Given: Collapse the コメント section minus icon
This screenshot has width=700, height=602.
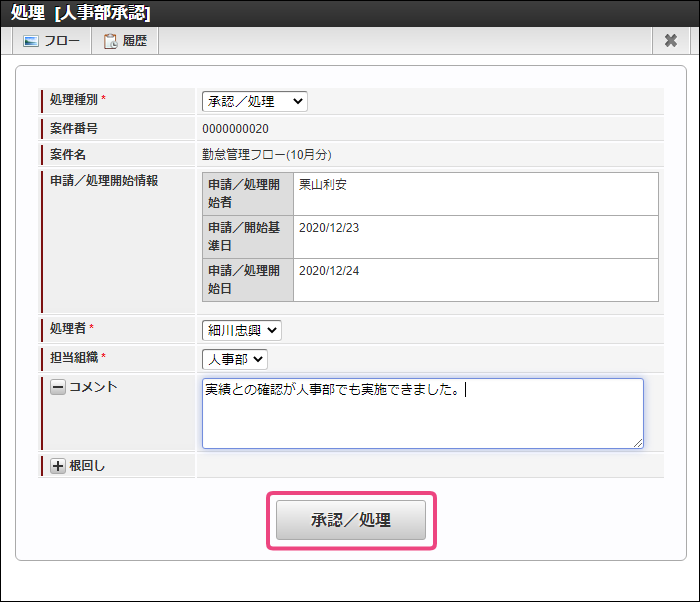Looking at the screenshot, I should pos(57,388).
